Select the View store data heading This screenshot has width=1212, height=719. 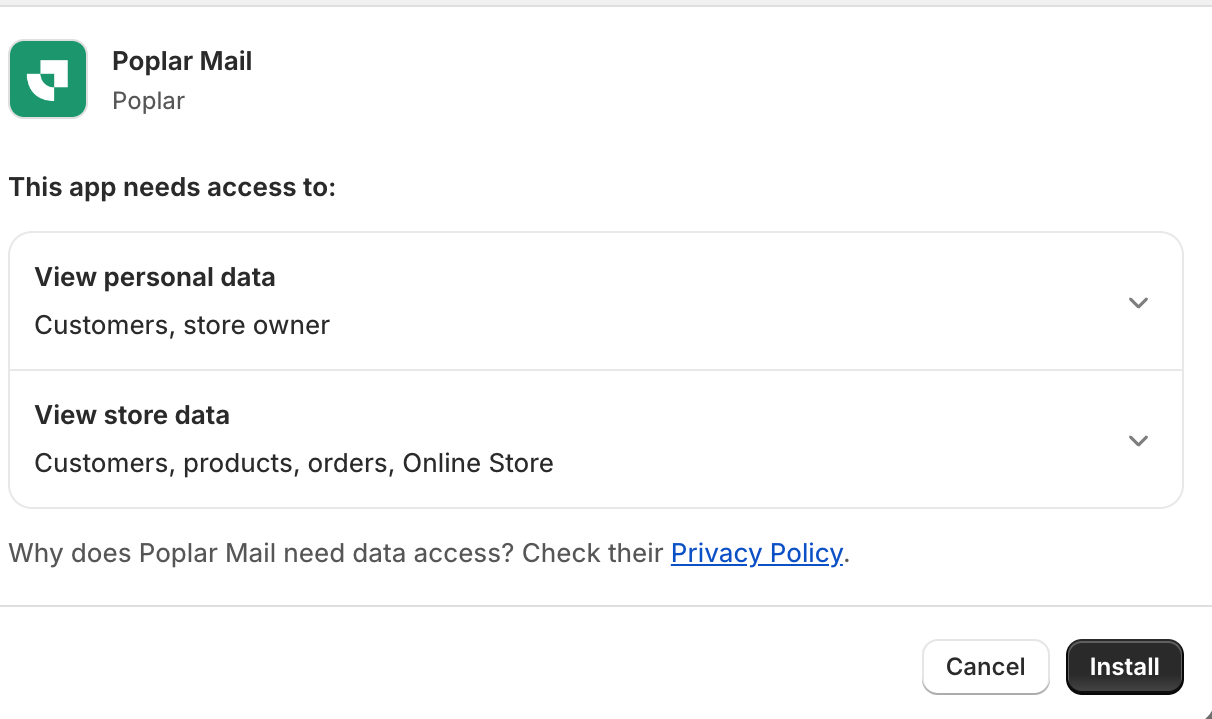click(132, 415)
